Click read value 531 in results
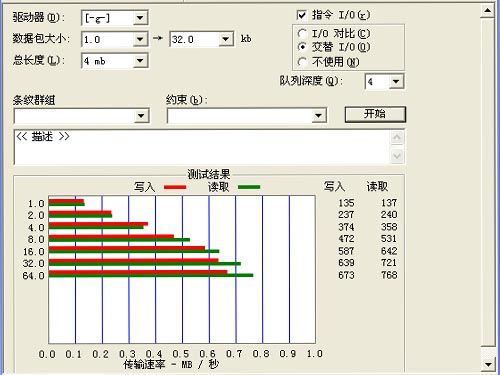The height and width of the screenshot is (375, 500). pyautogui.click(x=389, y=239)
